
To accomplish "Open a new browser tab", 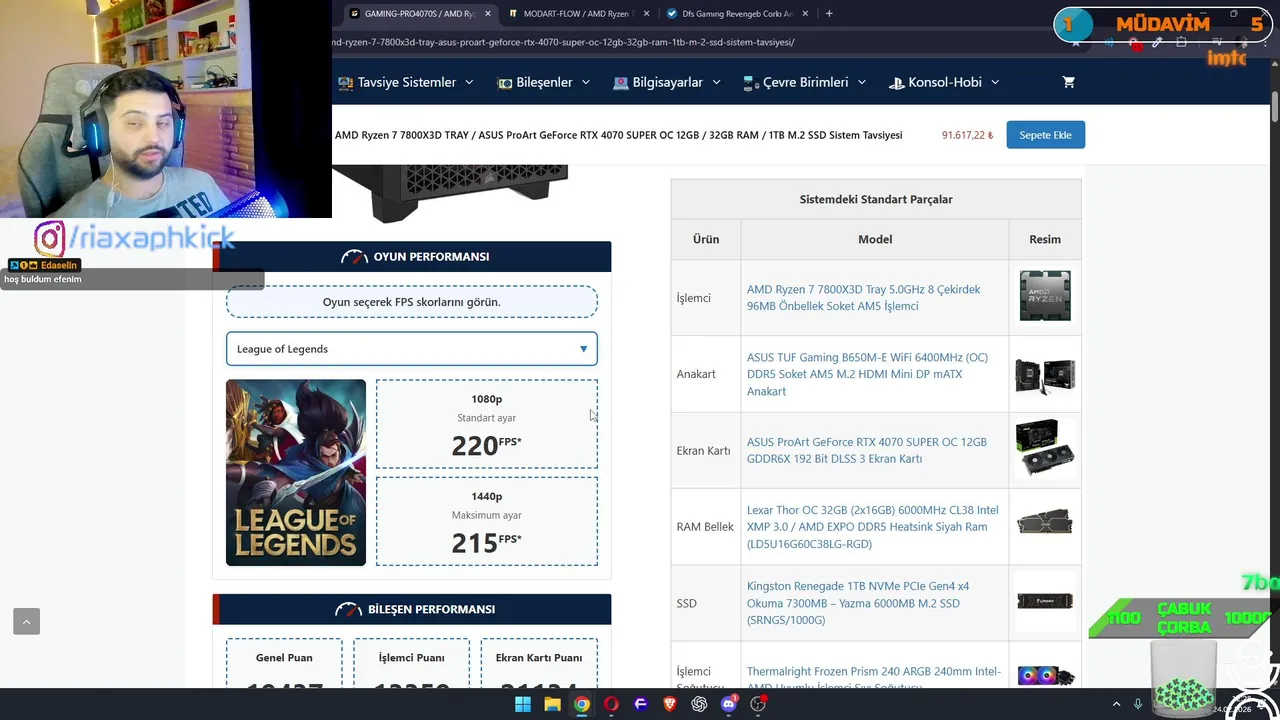I will (829, 14).
